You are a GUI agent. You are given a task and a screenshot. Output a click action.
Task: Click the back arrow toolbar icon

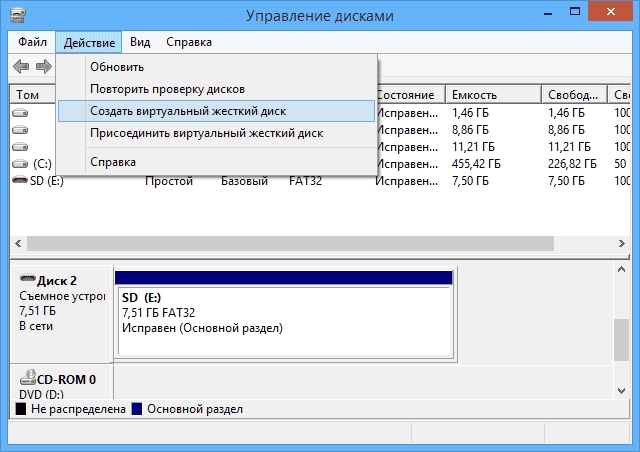point(20,67)
